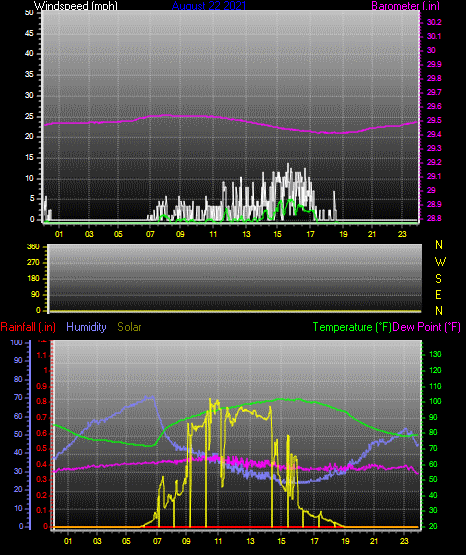Click temperature axis value 110

click(x=435, y=386)
